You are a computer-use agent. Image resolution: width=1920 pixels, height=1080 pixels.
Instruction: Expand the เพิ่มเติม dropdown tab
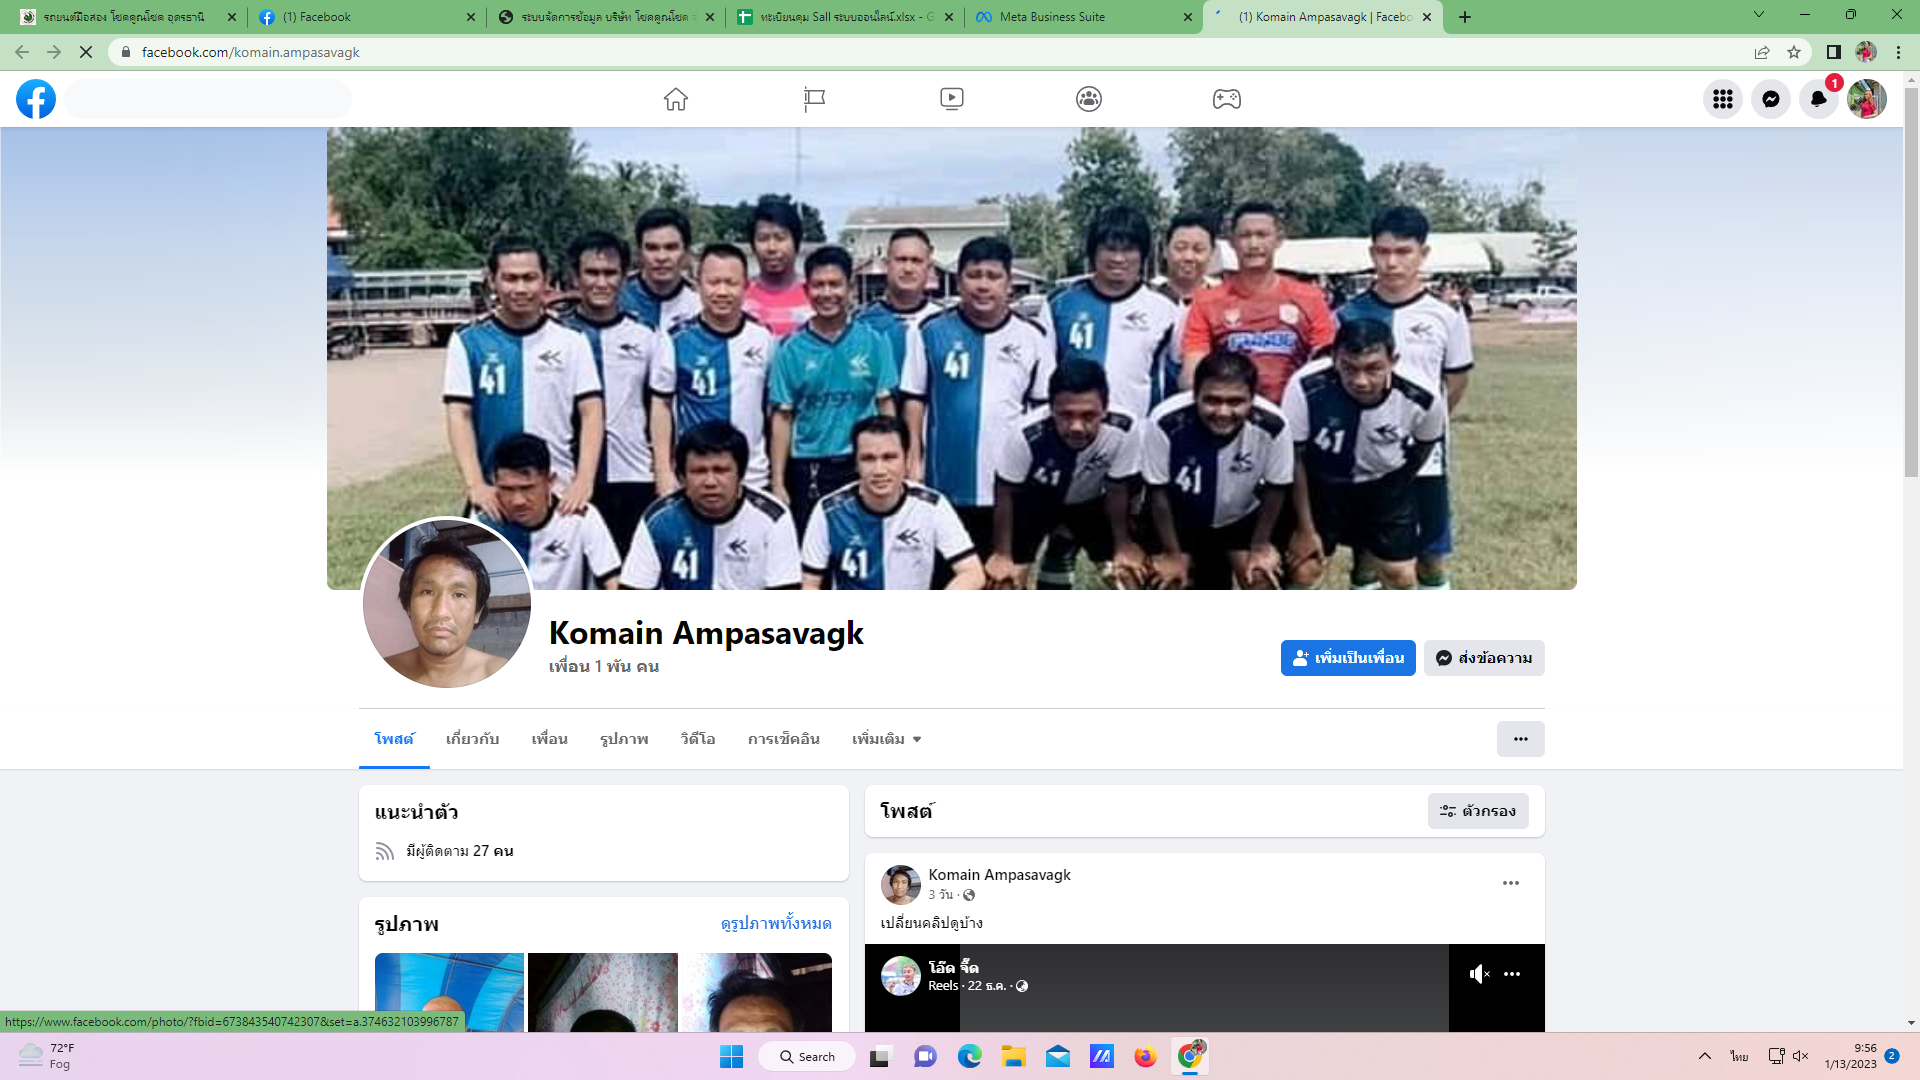(886, 739)
